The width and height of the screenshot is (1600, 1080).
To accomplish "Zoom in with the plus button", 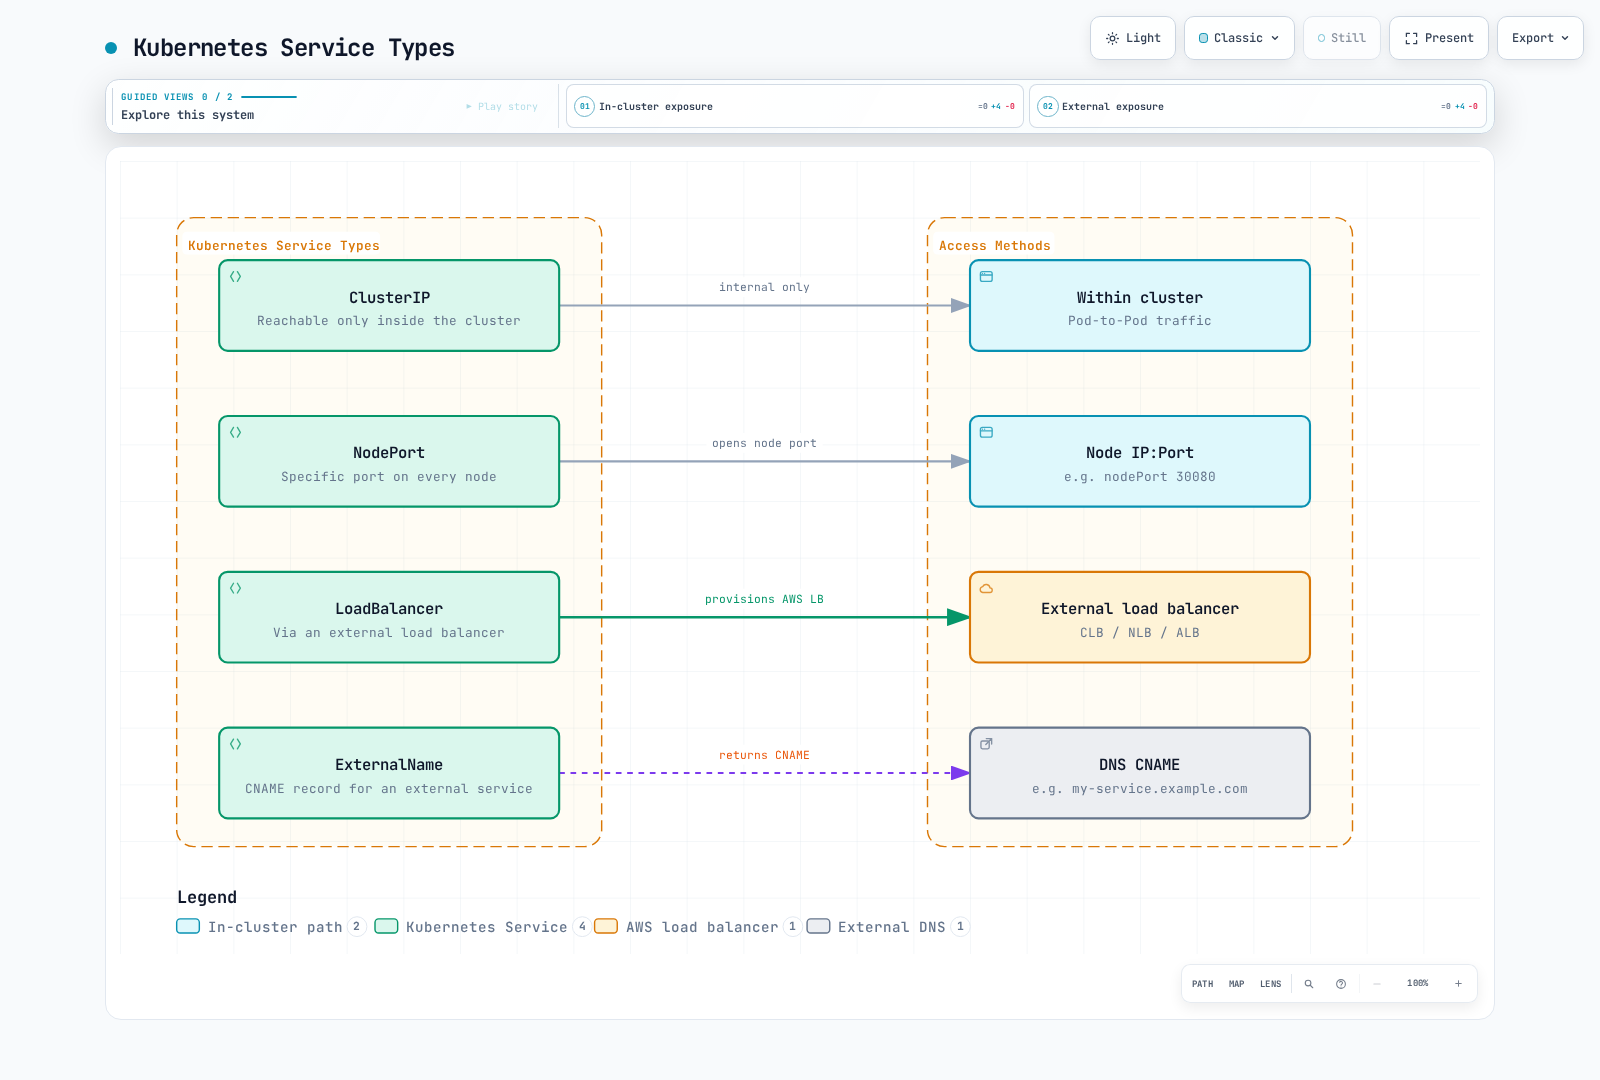I will pos(1458,984).
